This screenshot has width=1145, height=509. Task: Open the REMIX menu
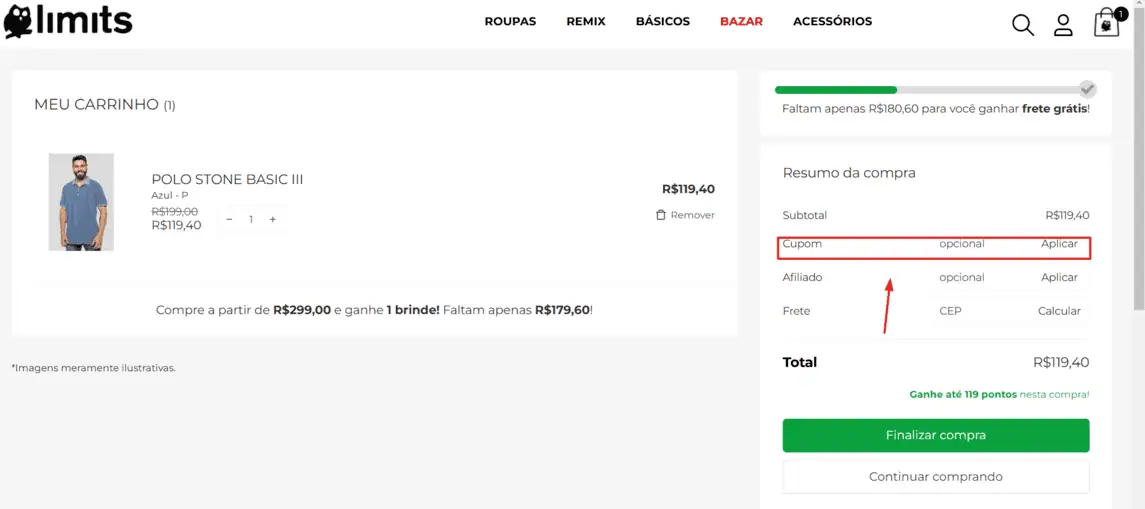coord(585,21)
